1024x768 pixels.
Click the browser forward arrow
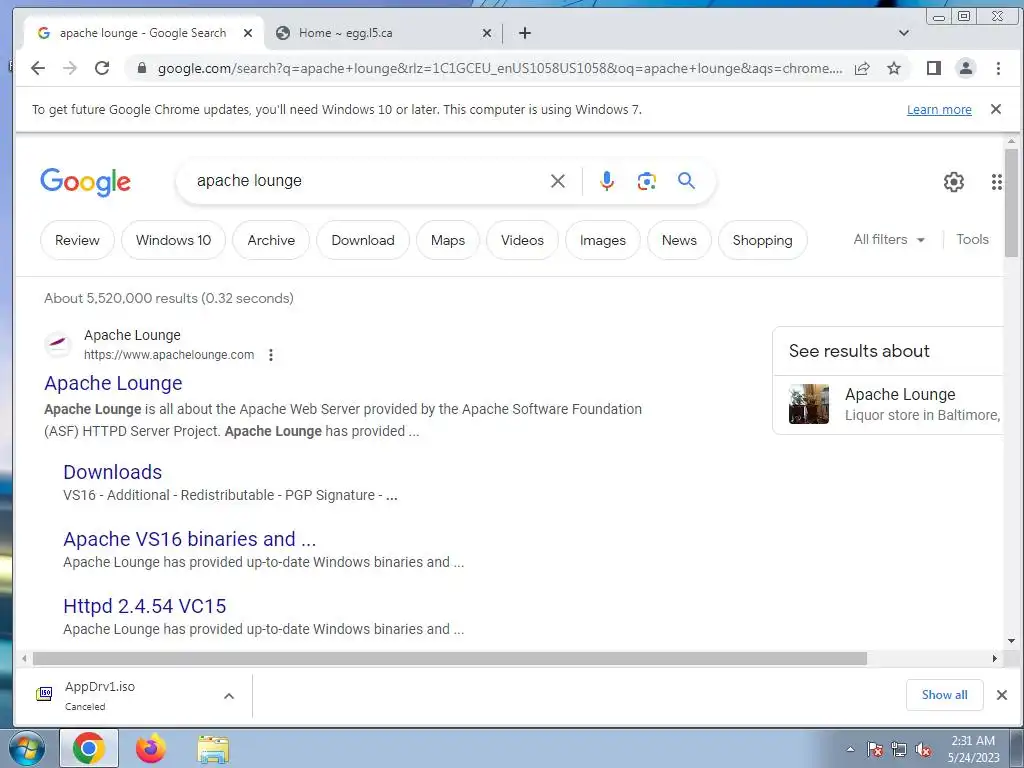(x=70, y=68)
